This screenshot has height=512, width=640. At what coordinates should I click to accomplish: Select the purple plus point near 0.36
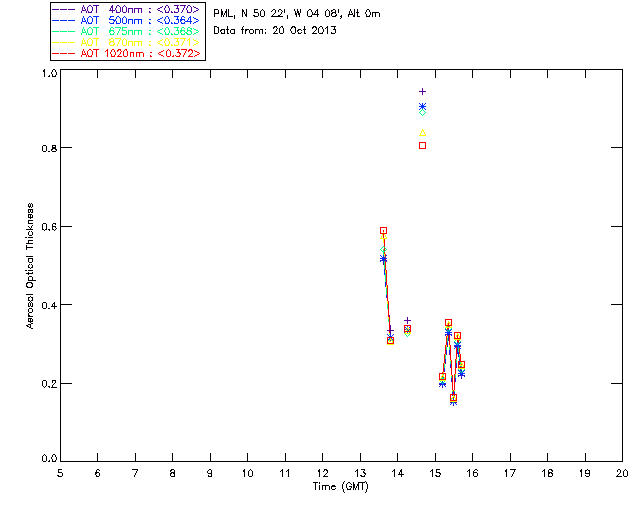pyautogui.click(x=407, y=321)
